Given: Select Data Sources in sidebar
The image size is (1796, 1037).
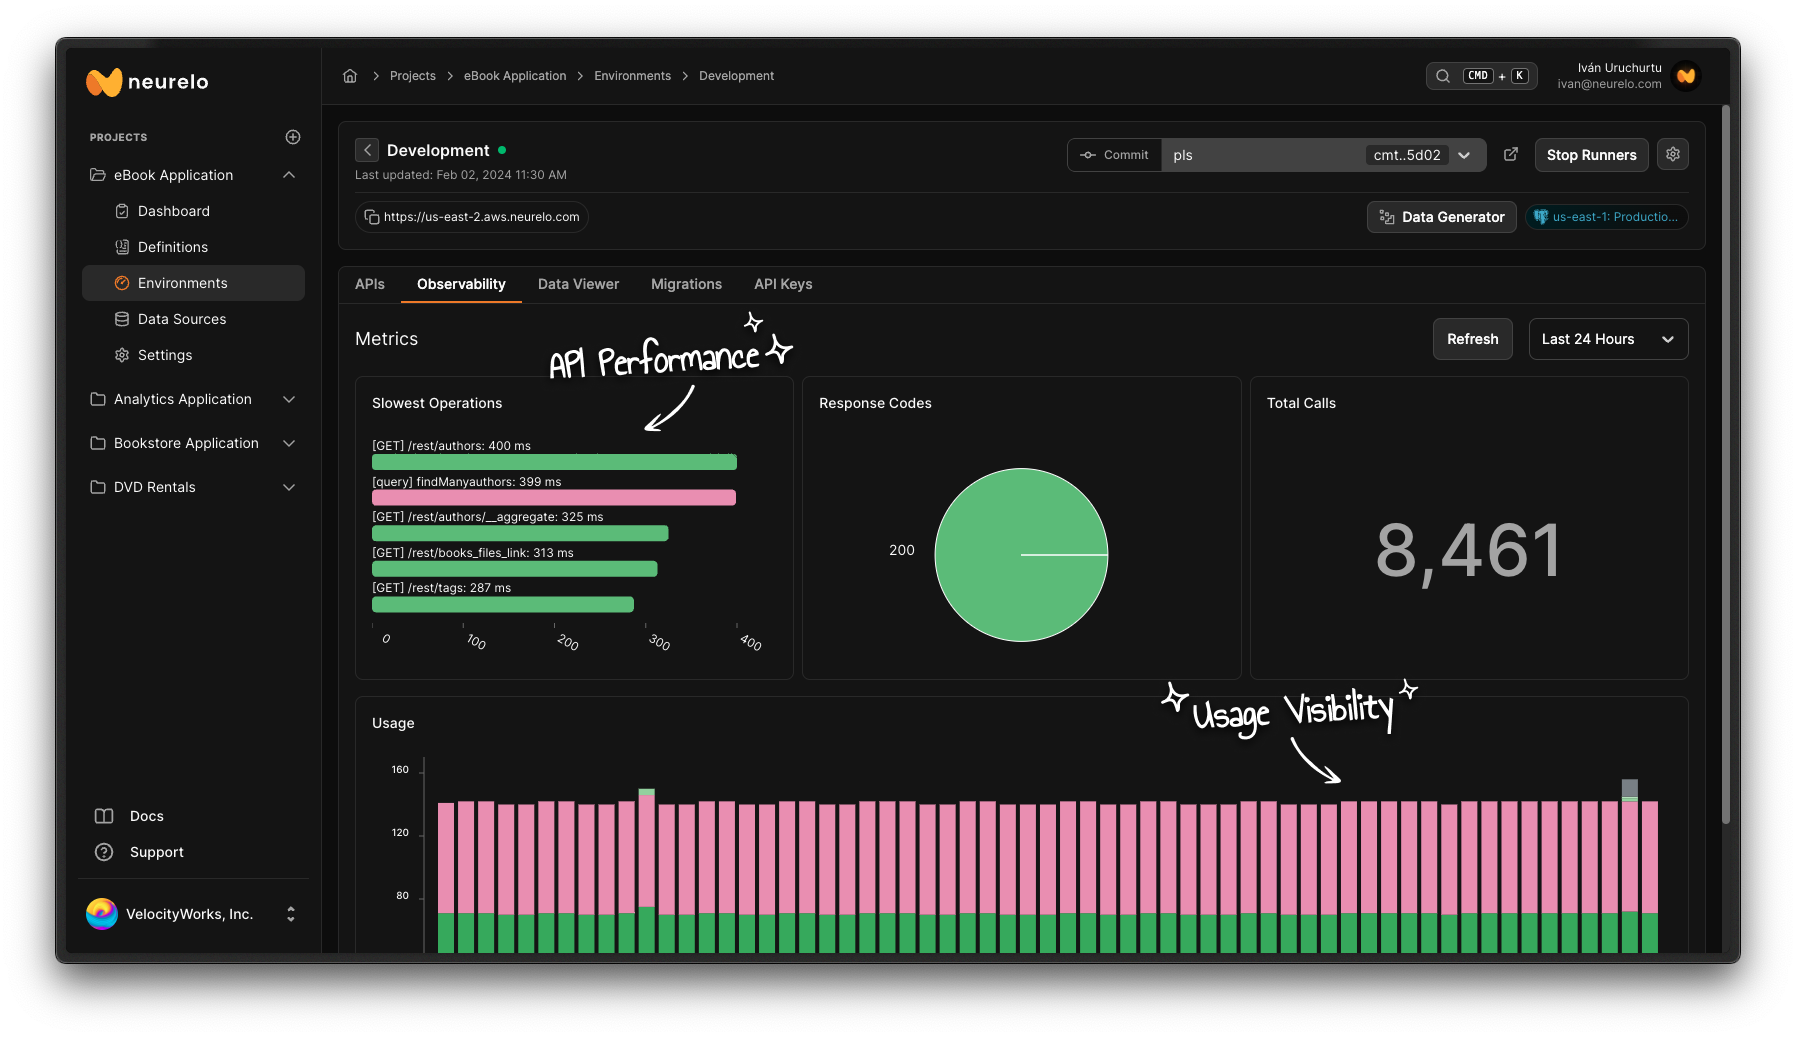Looking at the screenshot, I should tap(182, 319).
